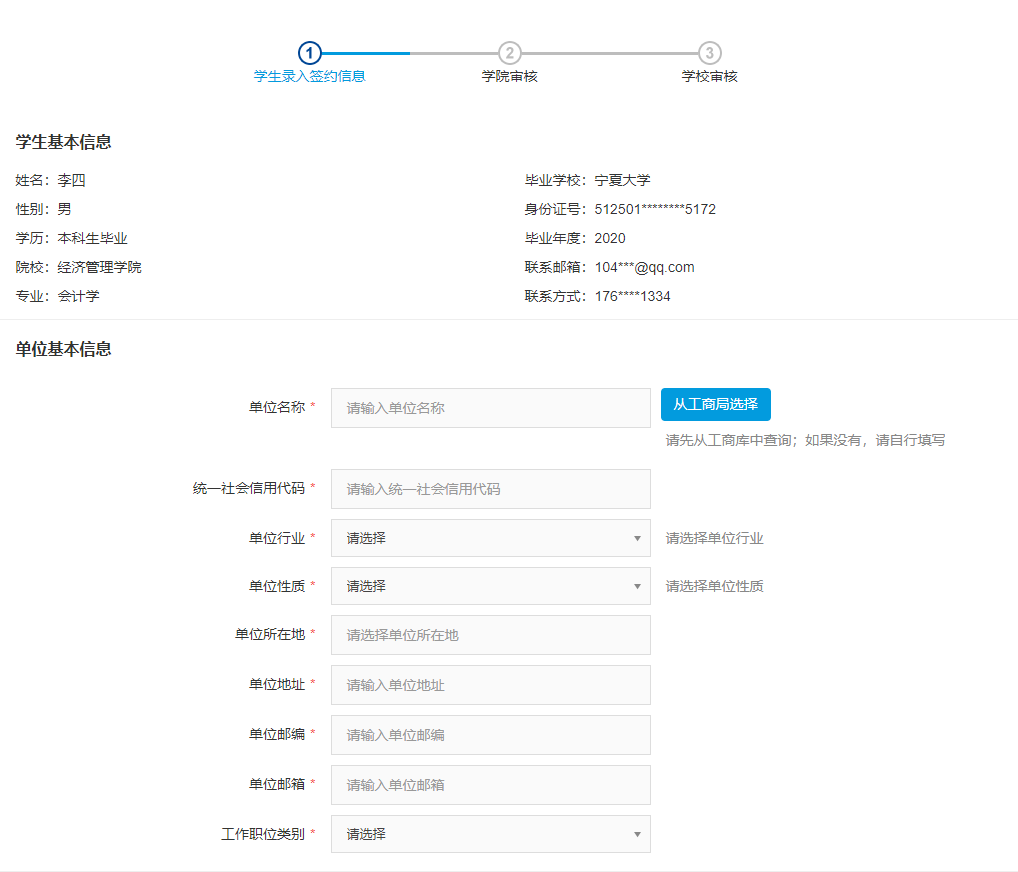Click the 单位邮编 input field
1018x872 pixels.
(490, 735)
